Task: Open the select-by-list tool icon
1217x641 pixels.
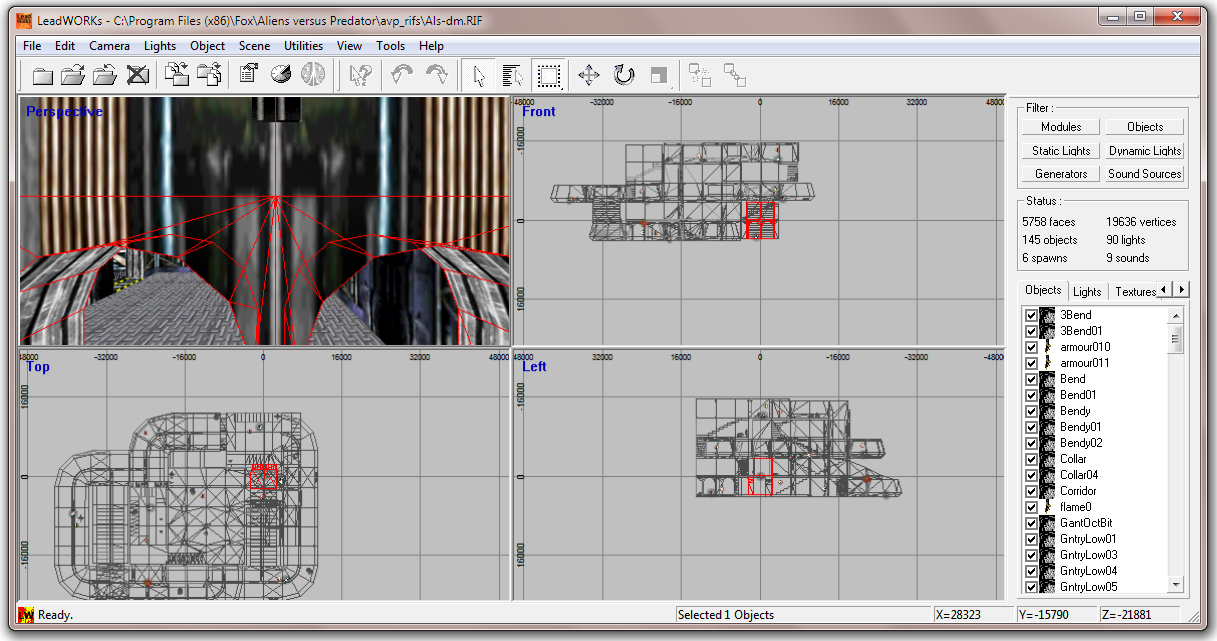Action: click(513, 75)
